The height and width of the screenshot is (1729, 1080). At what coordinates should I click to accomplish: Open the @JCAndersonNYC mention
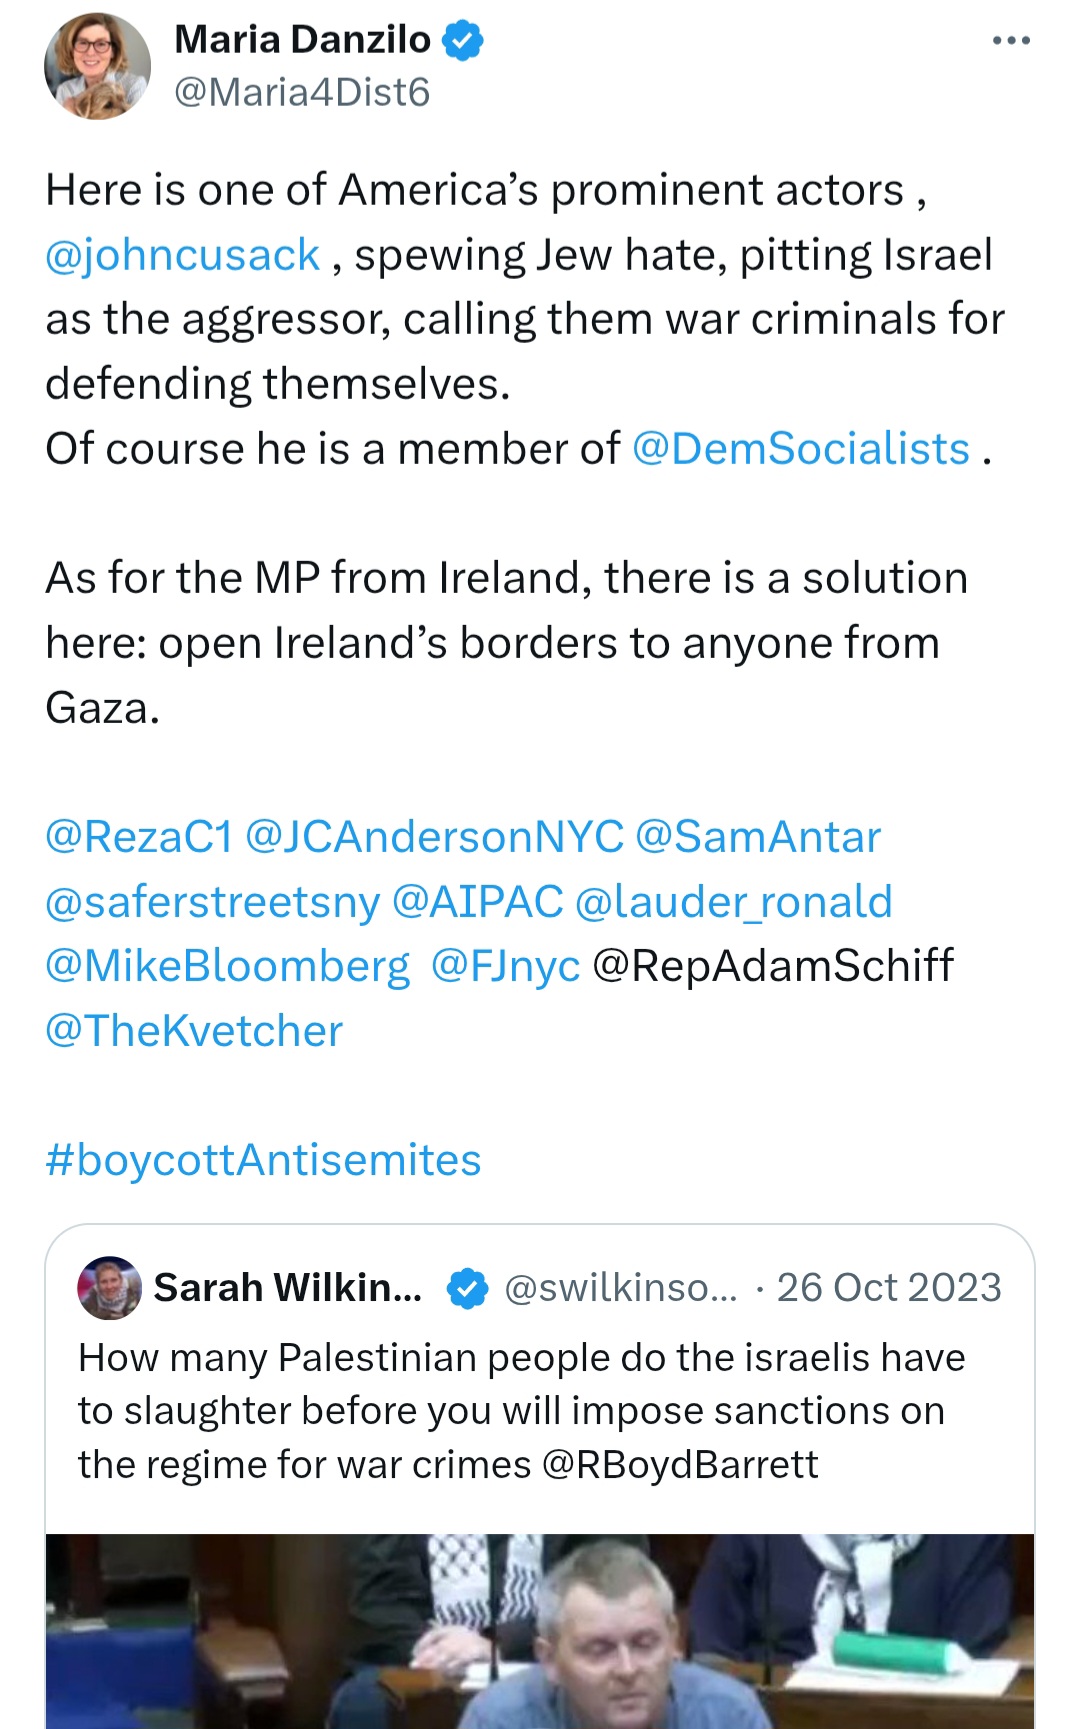tap(433, 837)
